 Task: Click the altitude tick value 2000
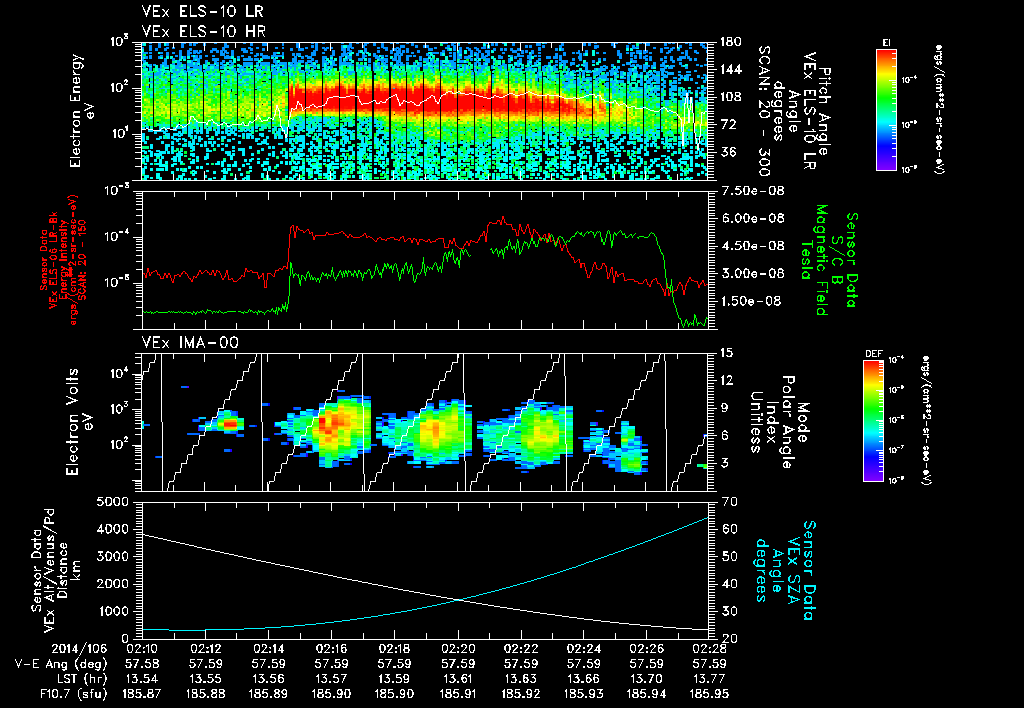[112, 584]
